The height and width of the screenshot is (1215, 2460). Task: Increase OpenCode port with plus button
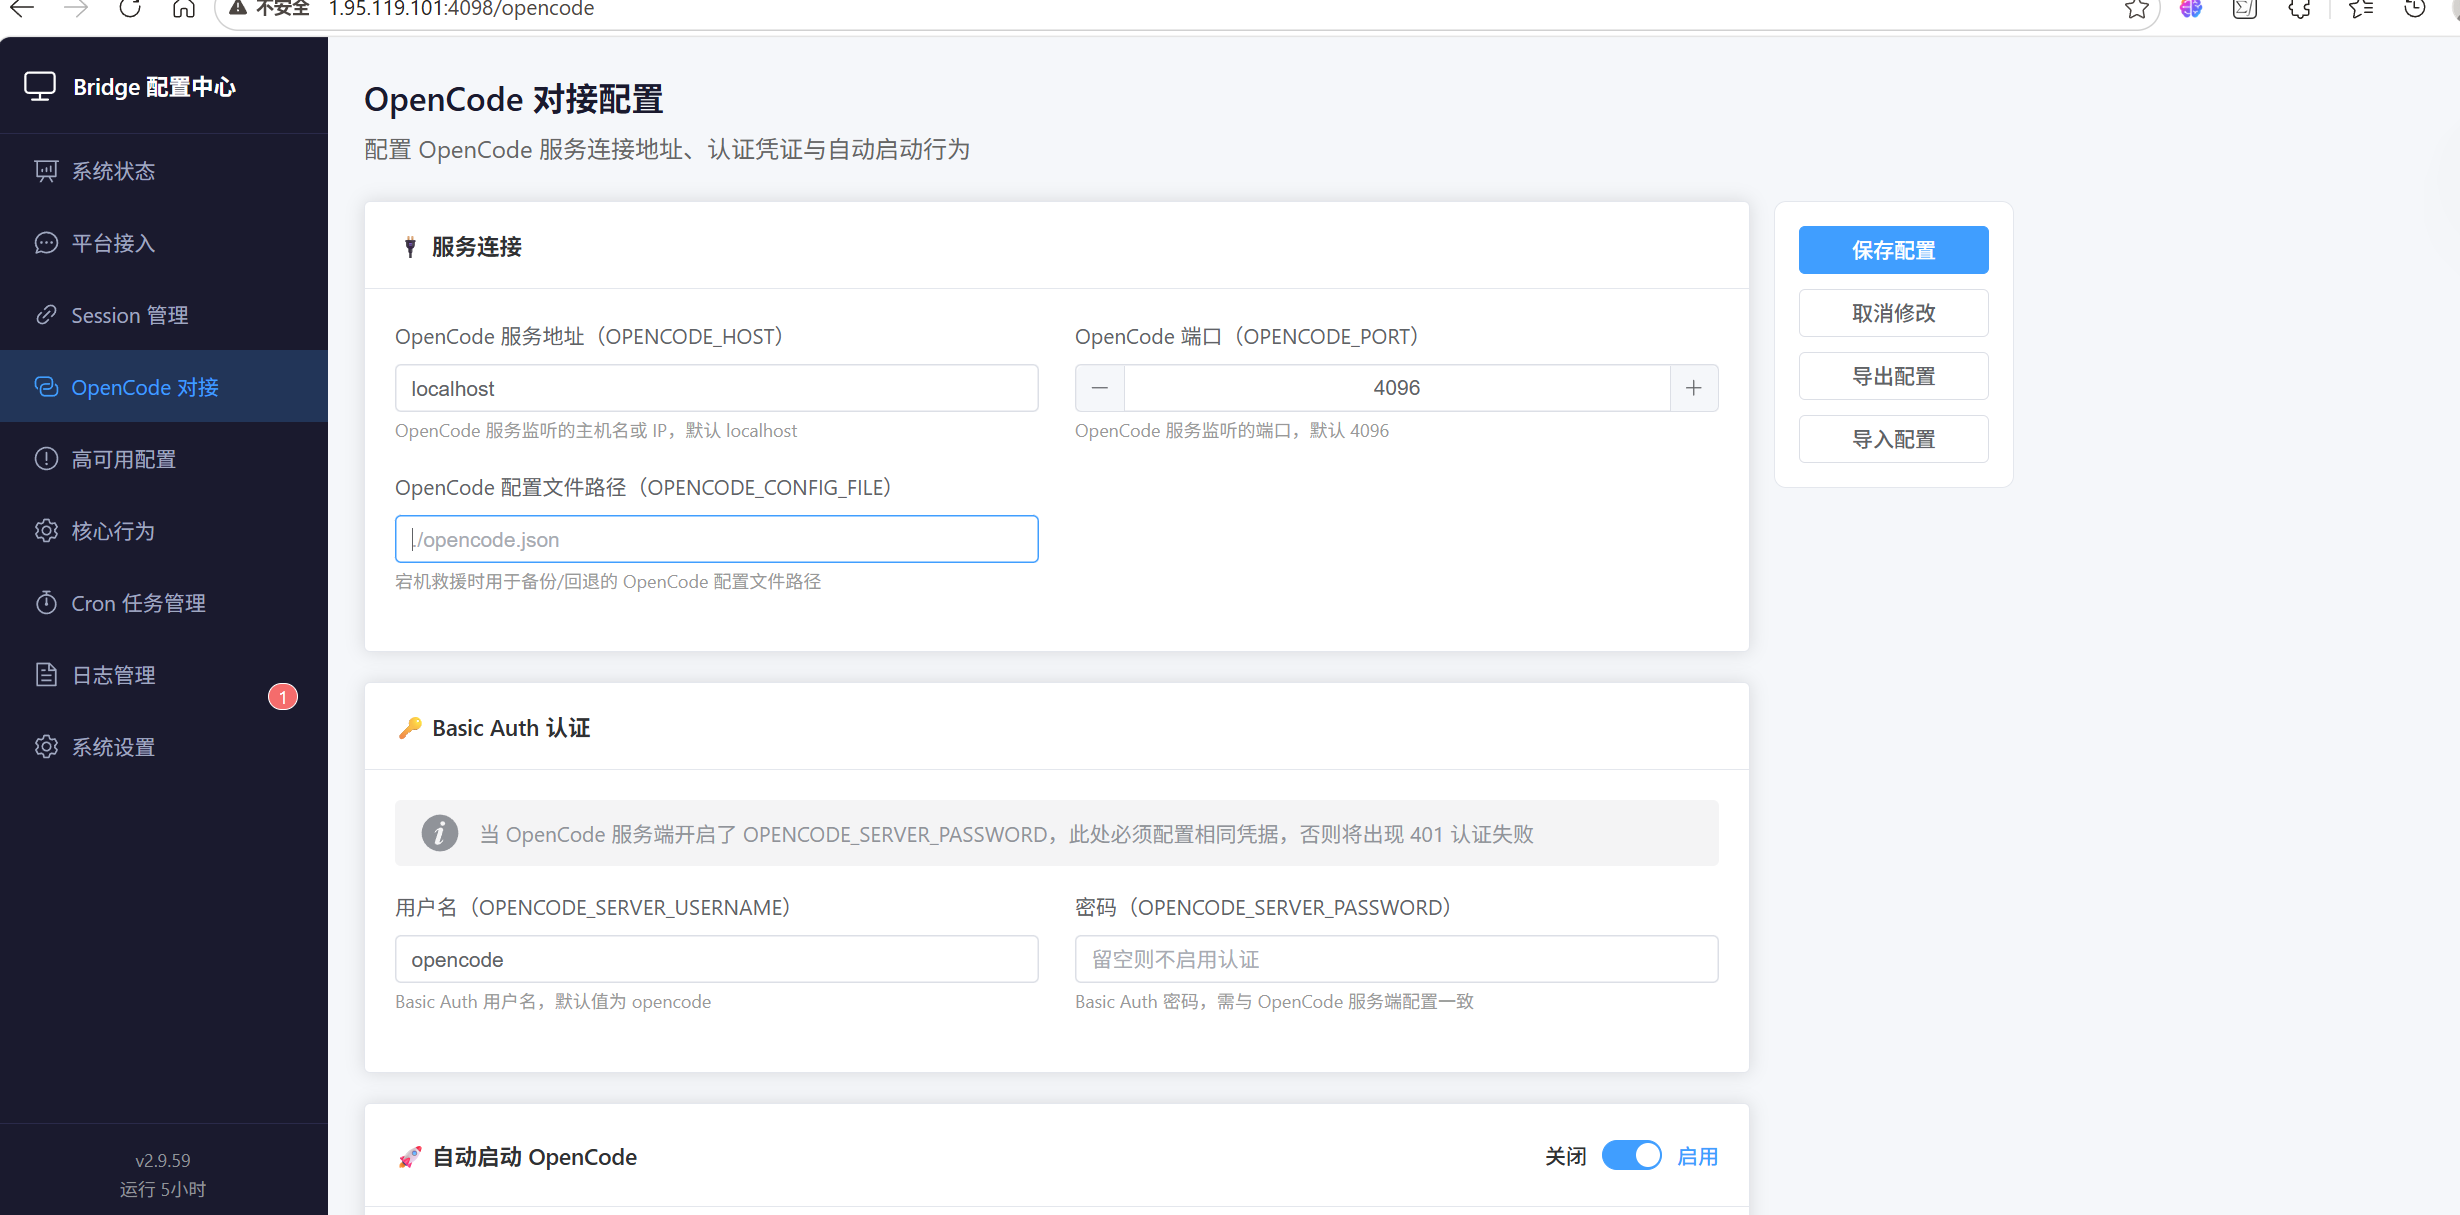[1694, 388]
